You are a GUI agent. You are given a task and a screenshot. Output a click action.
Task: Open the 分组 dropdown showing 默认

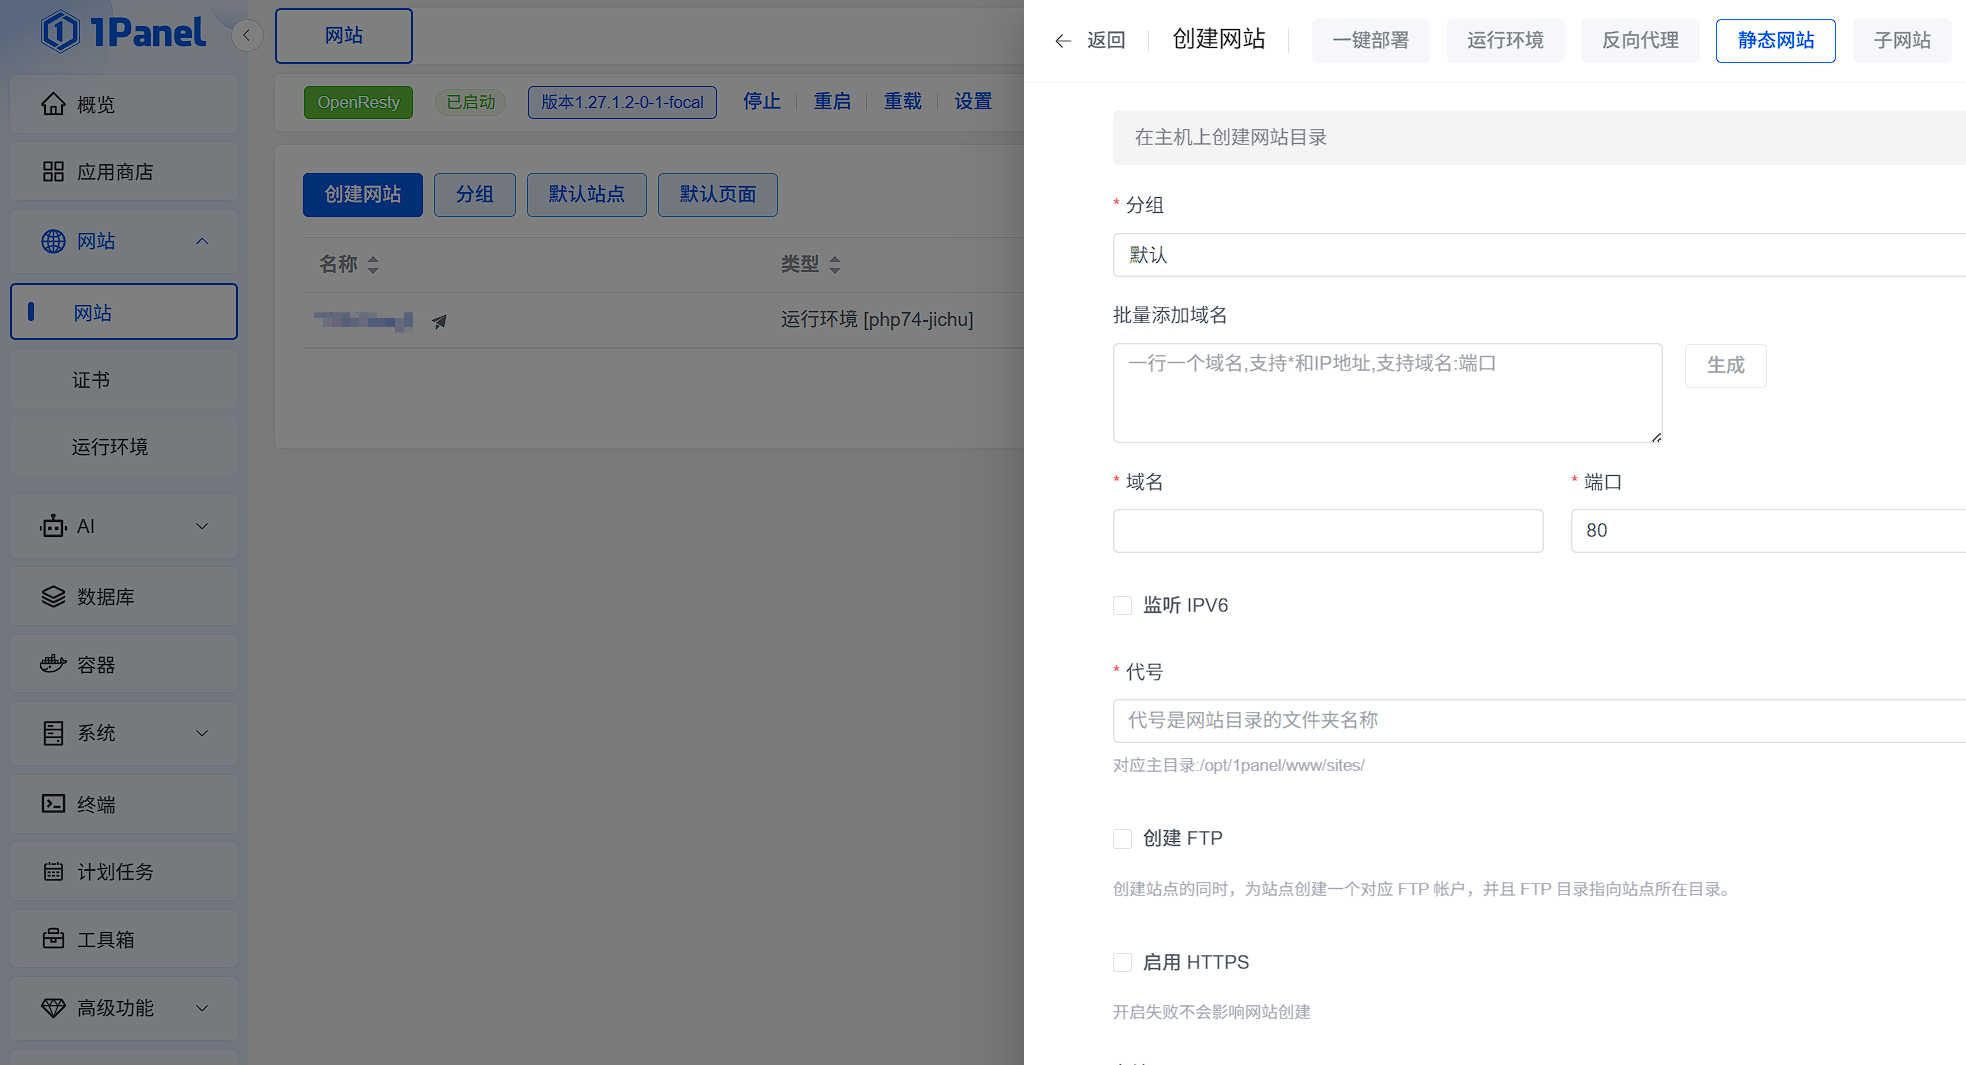[1538, 255]
